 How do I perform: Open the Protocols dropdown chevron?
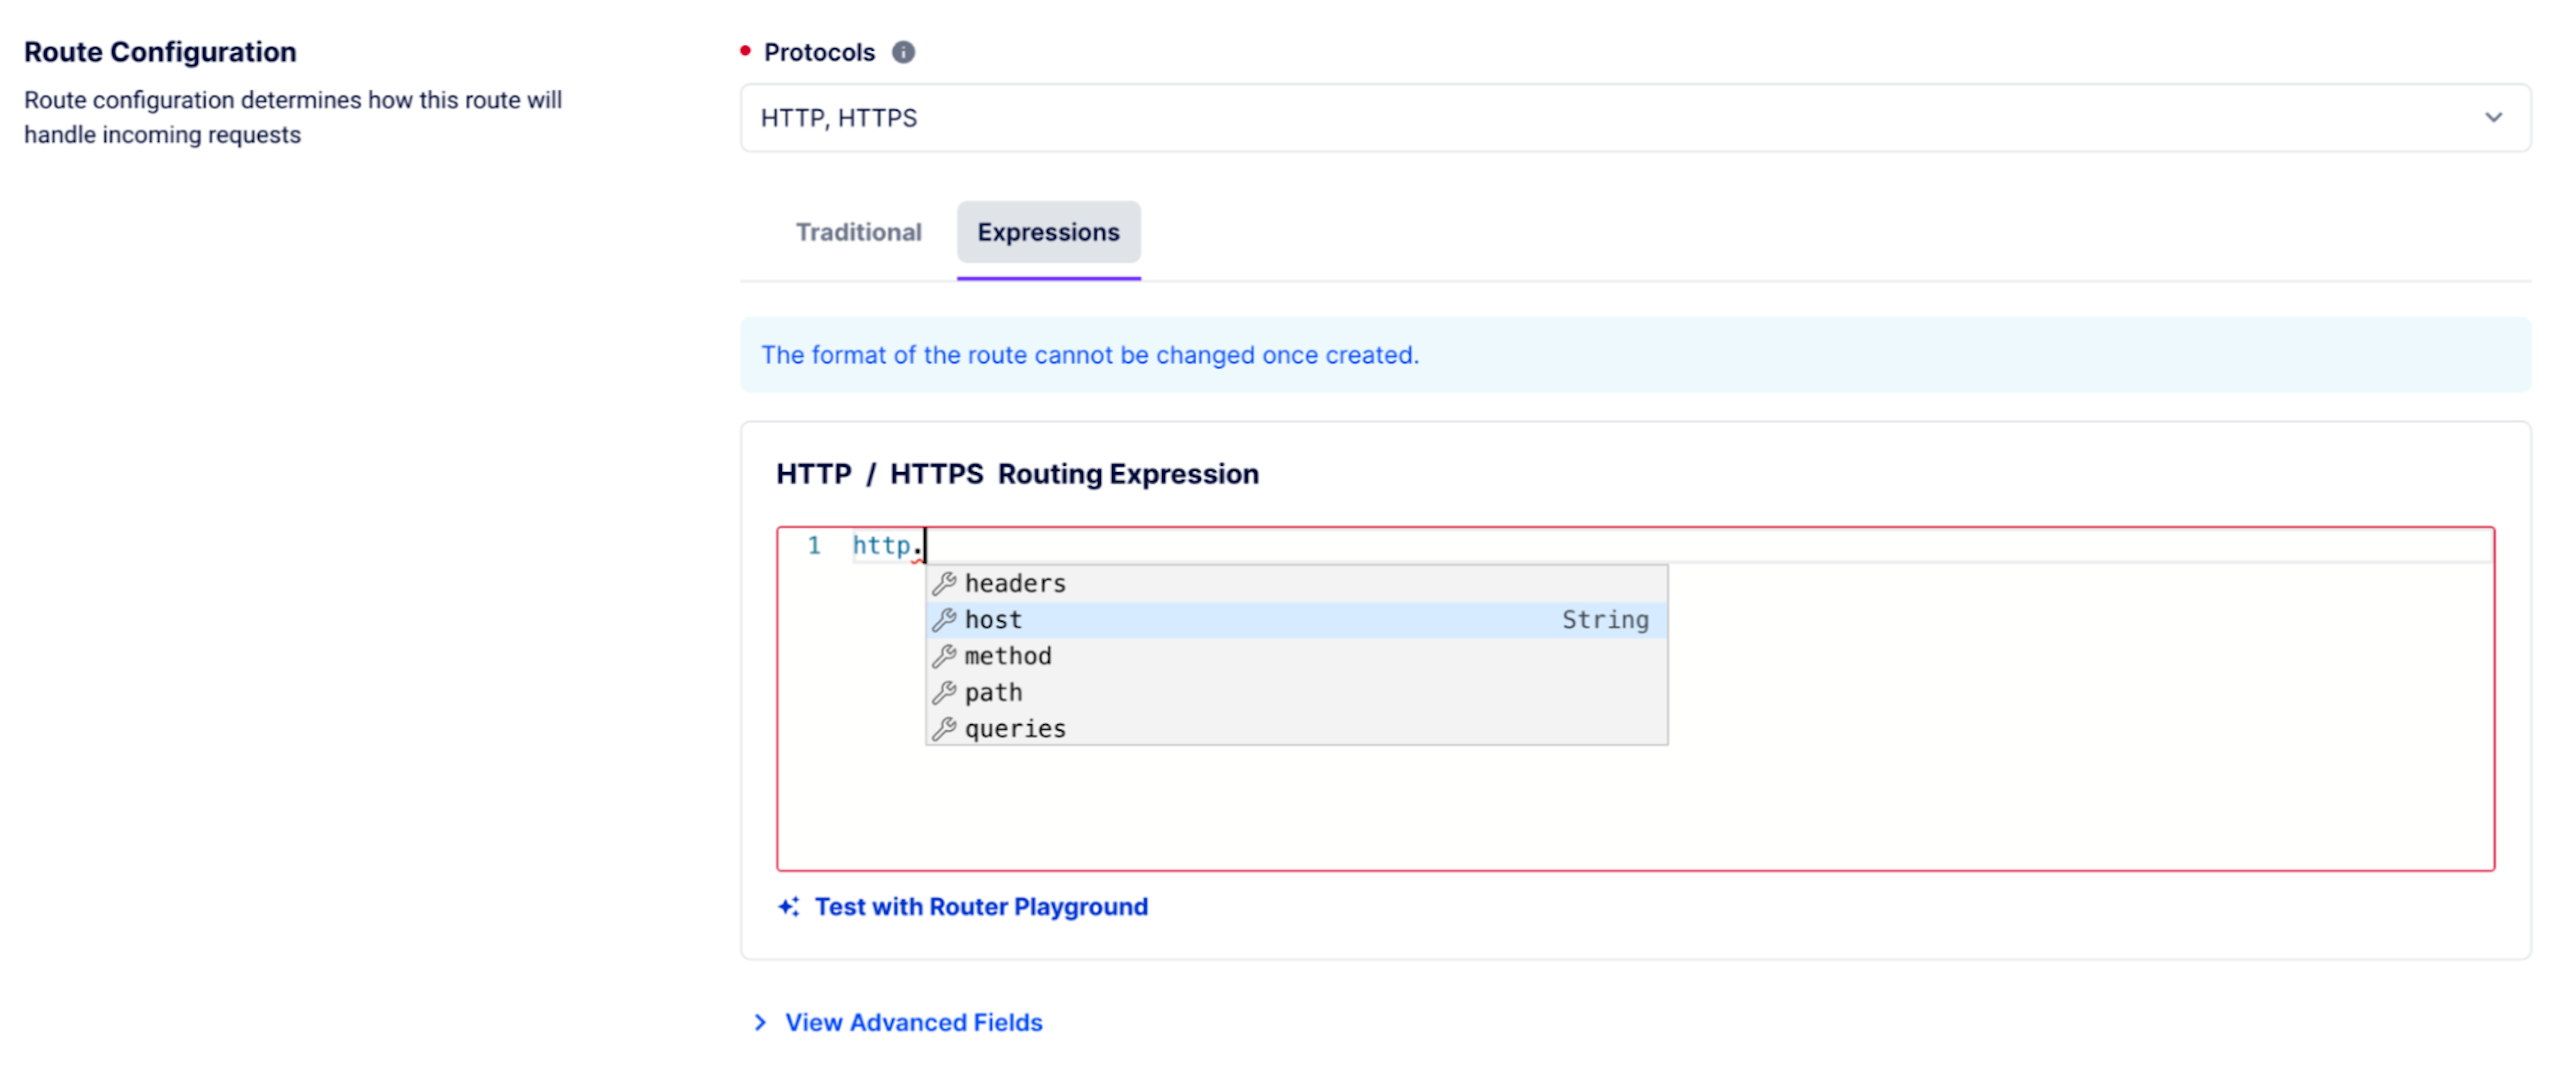click(2493, 118)
